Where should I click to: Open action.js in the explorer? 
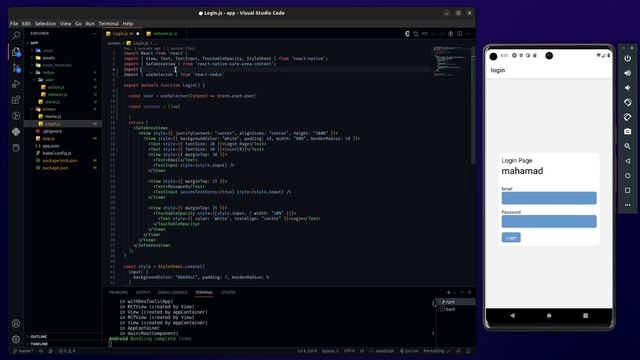pyautogui.click(x=56, y=87)
